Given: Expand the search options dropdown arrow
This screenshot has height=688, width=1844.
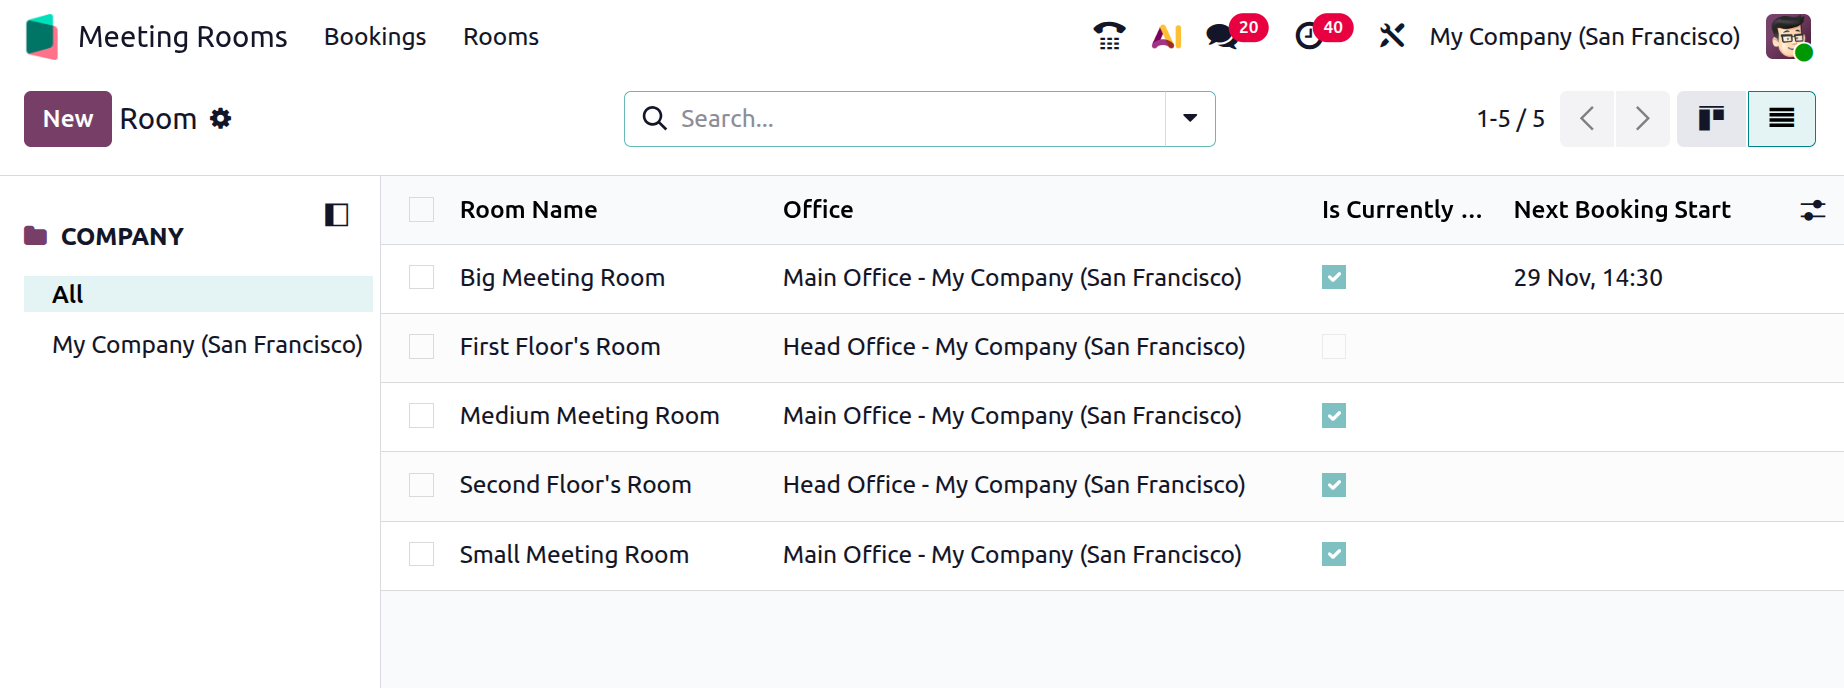Looking at the screenshot, I should (1190, 119).
